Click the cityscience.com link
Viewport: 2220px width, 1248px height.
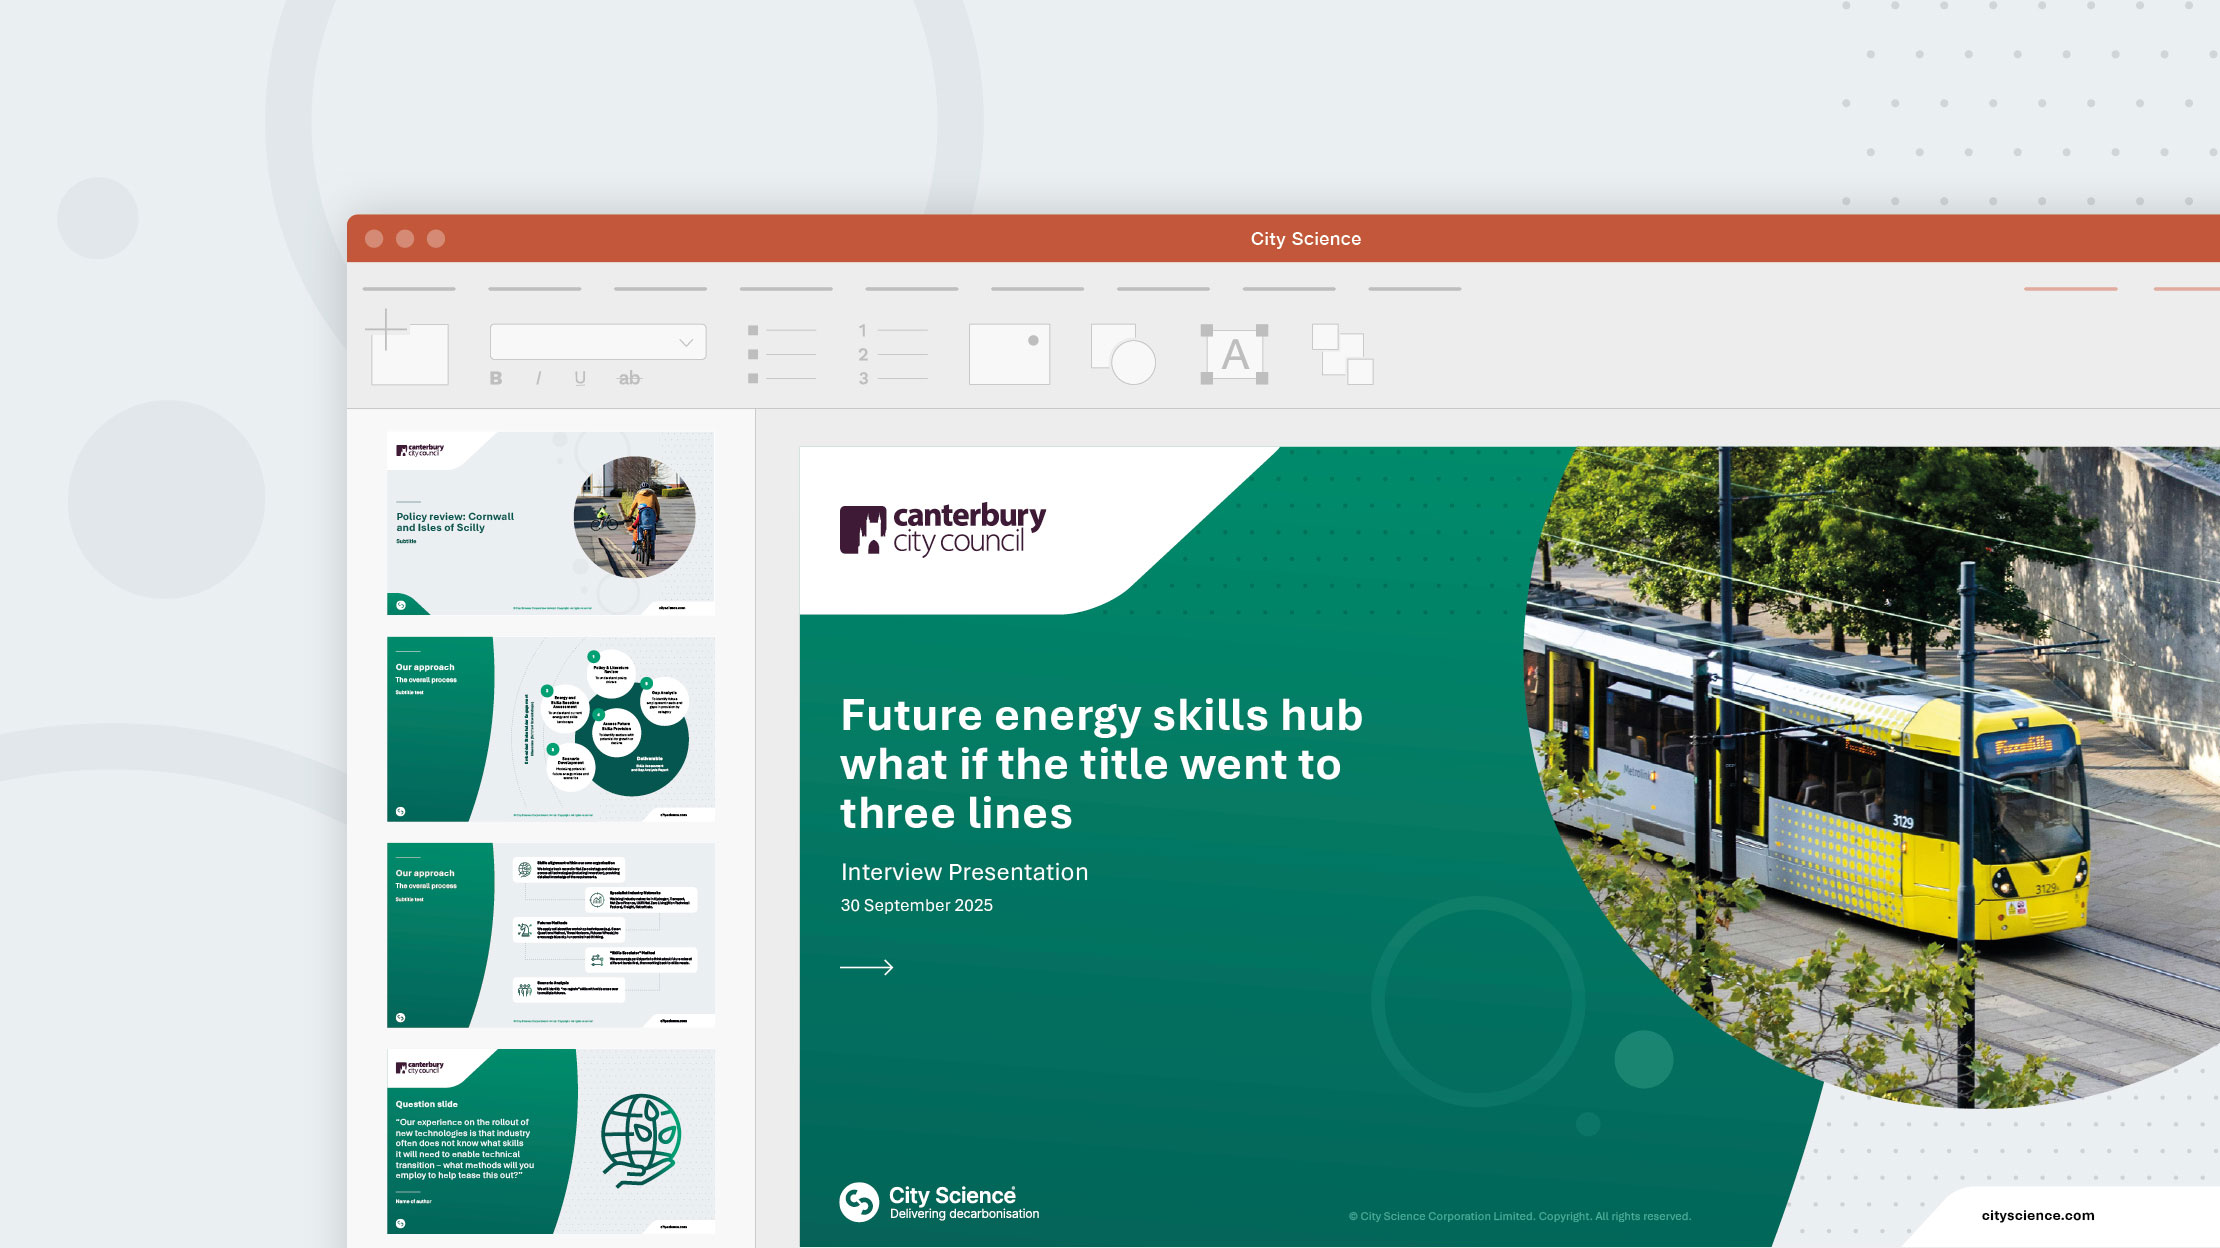click(2037, 1215)
